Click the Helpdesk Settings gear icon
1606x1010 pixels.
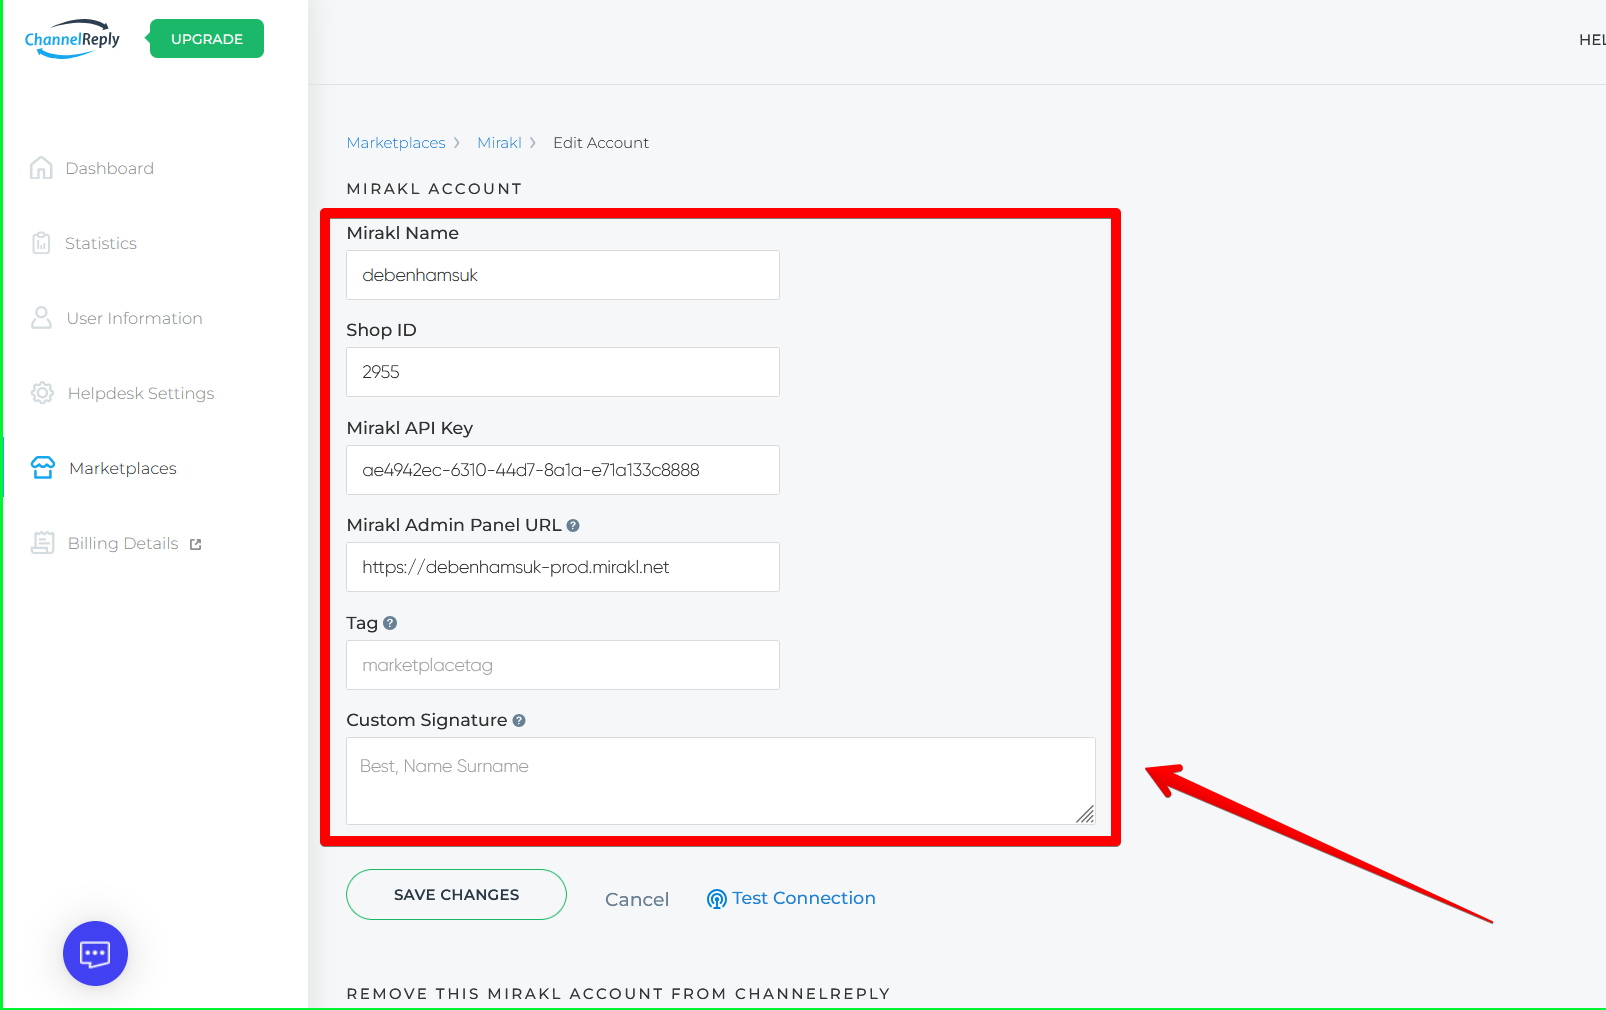42,393
